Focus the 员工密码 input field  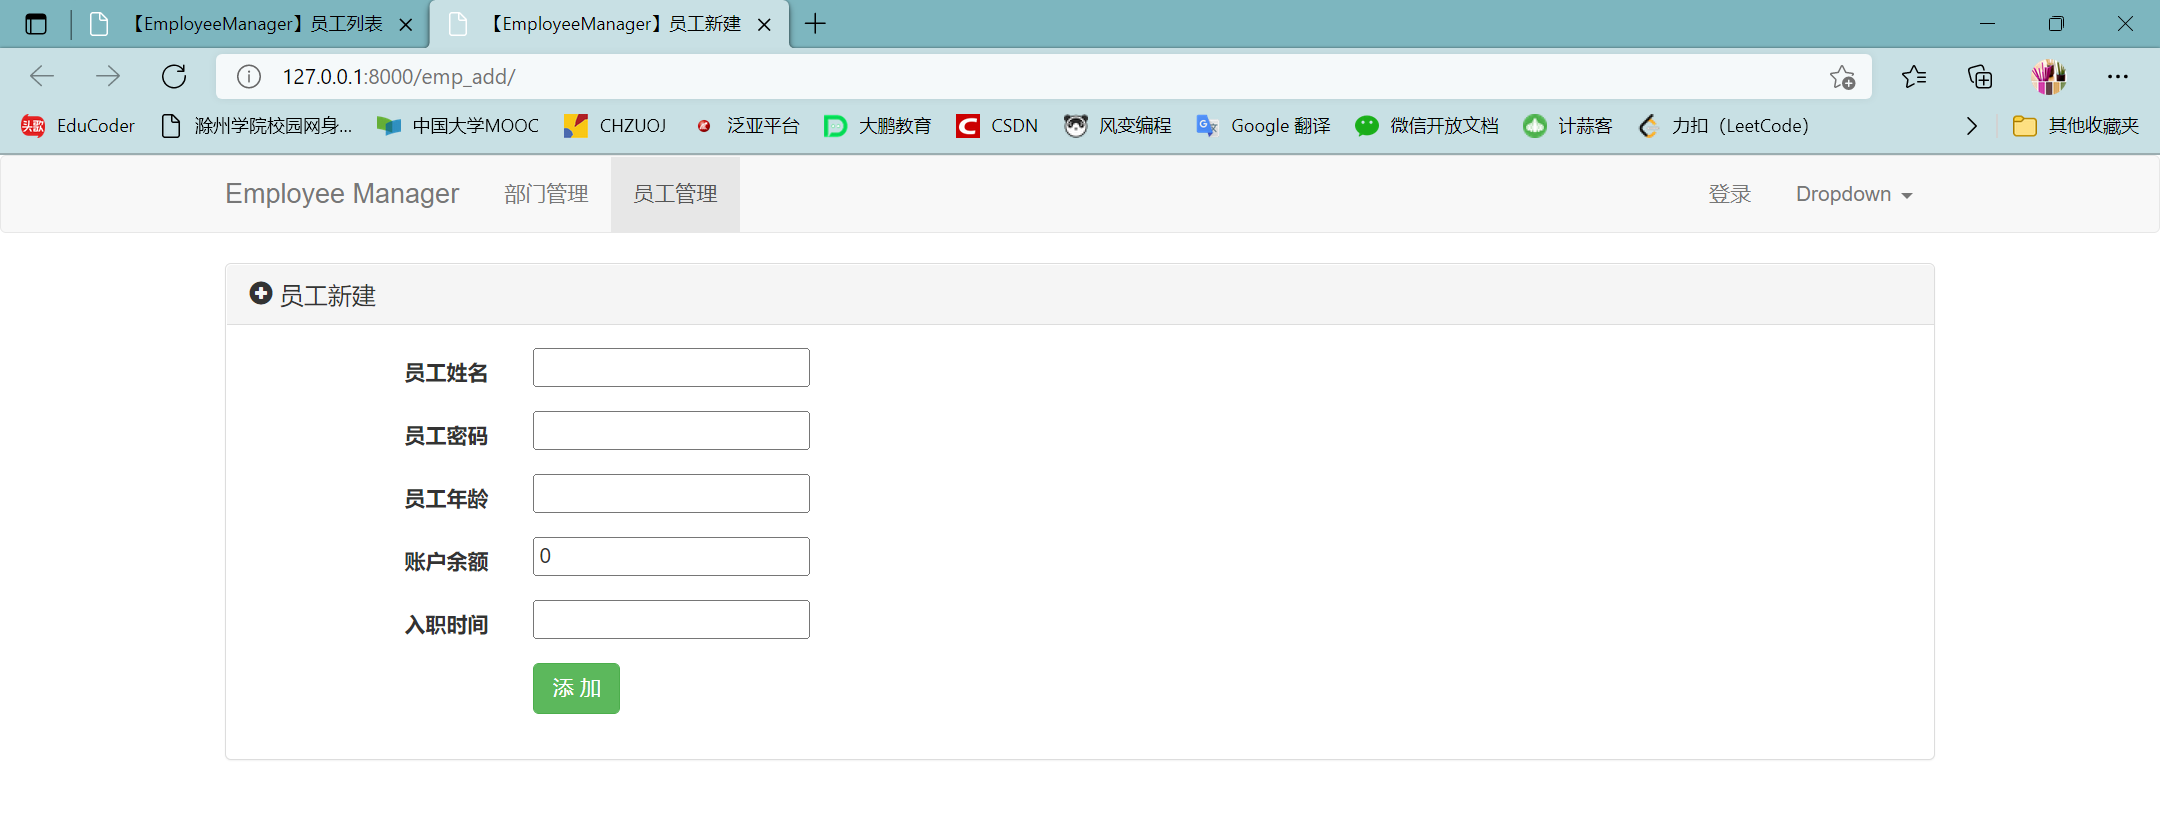tap(671, 431)
